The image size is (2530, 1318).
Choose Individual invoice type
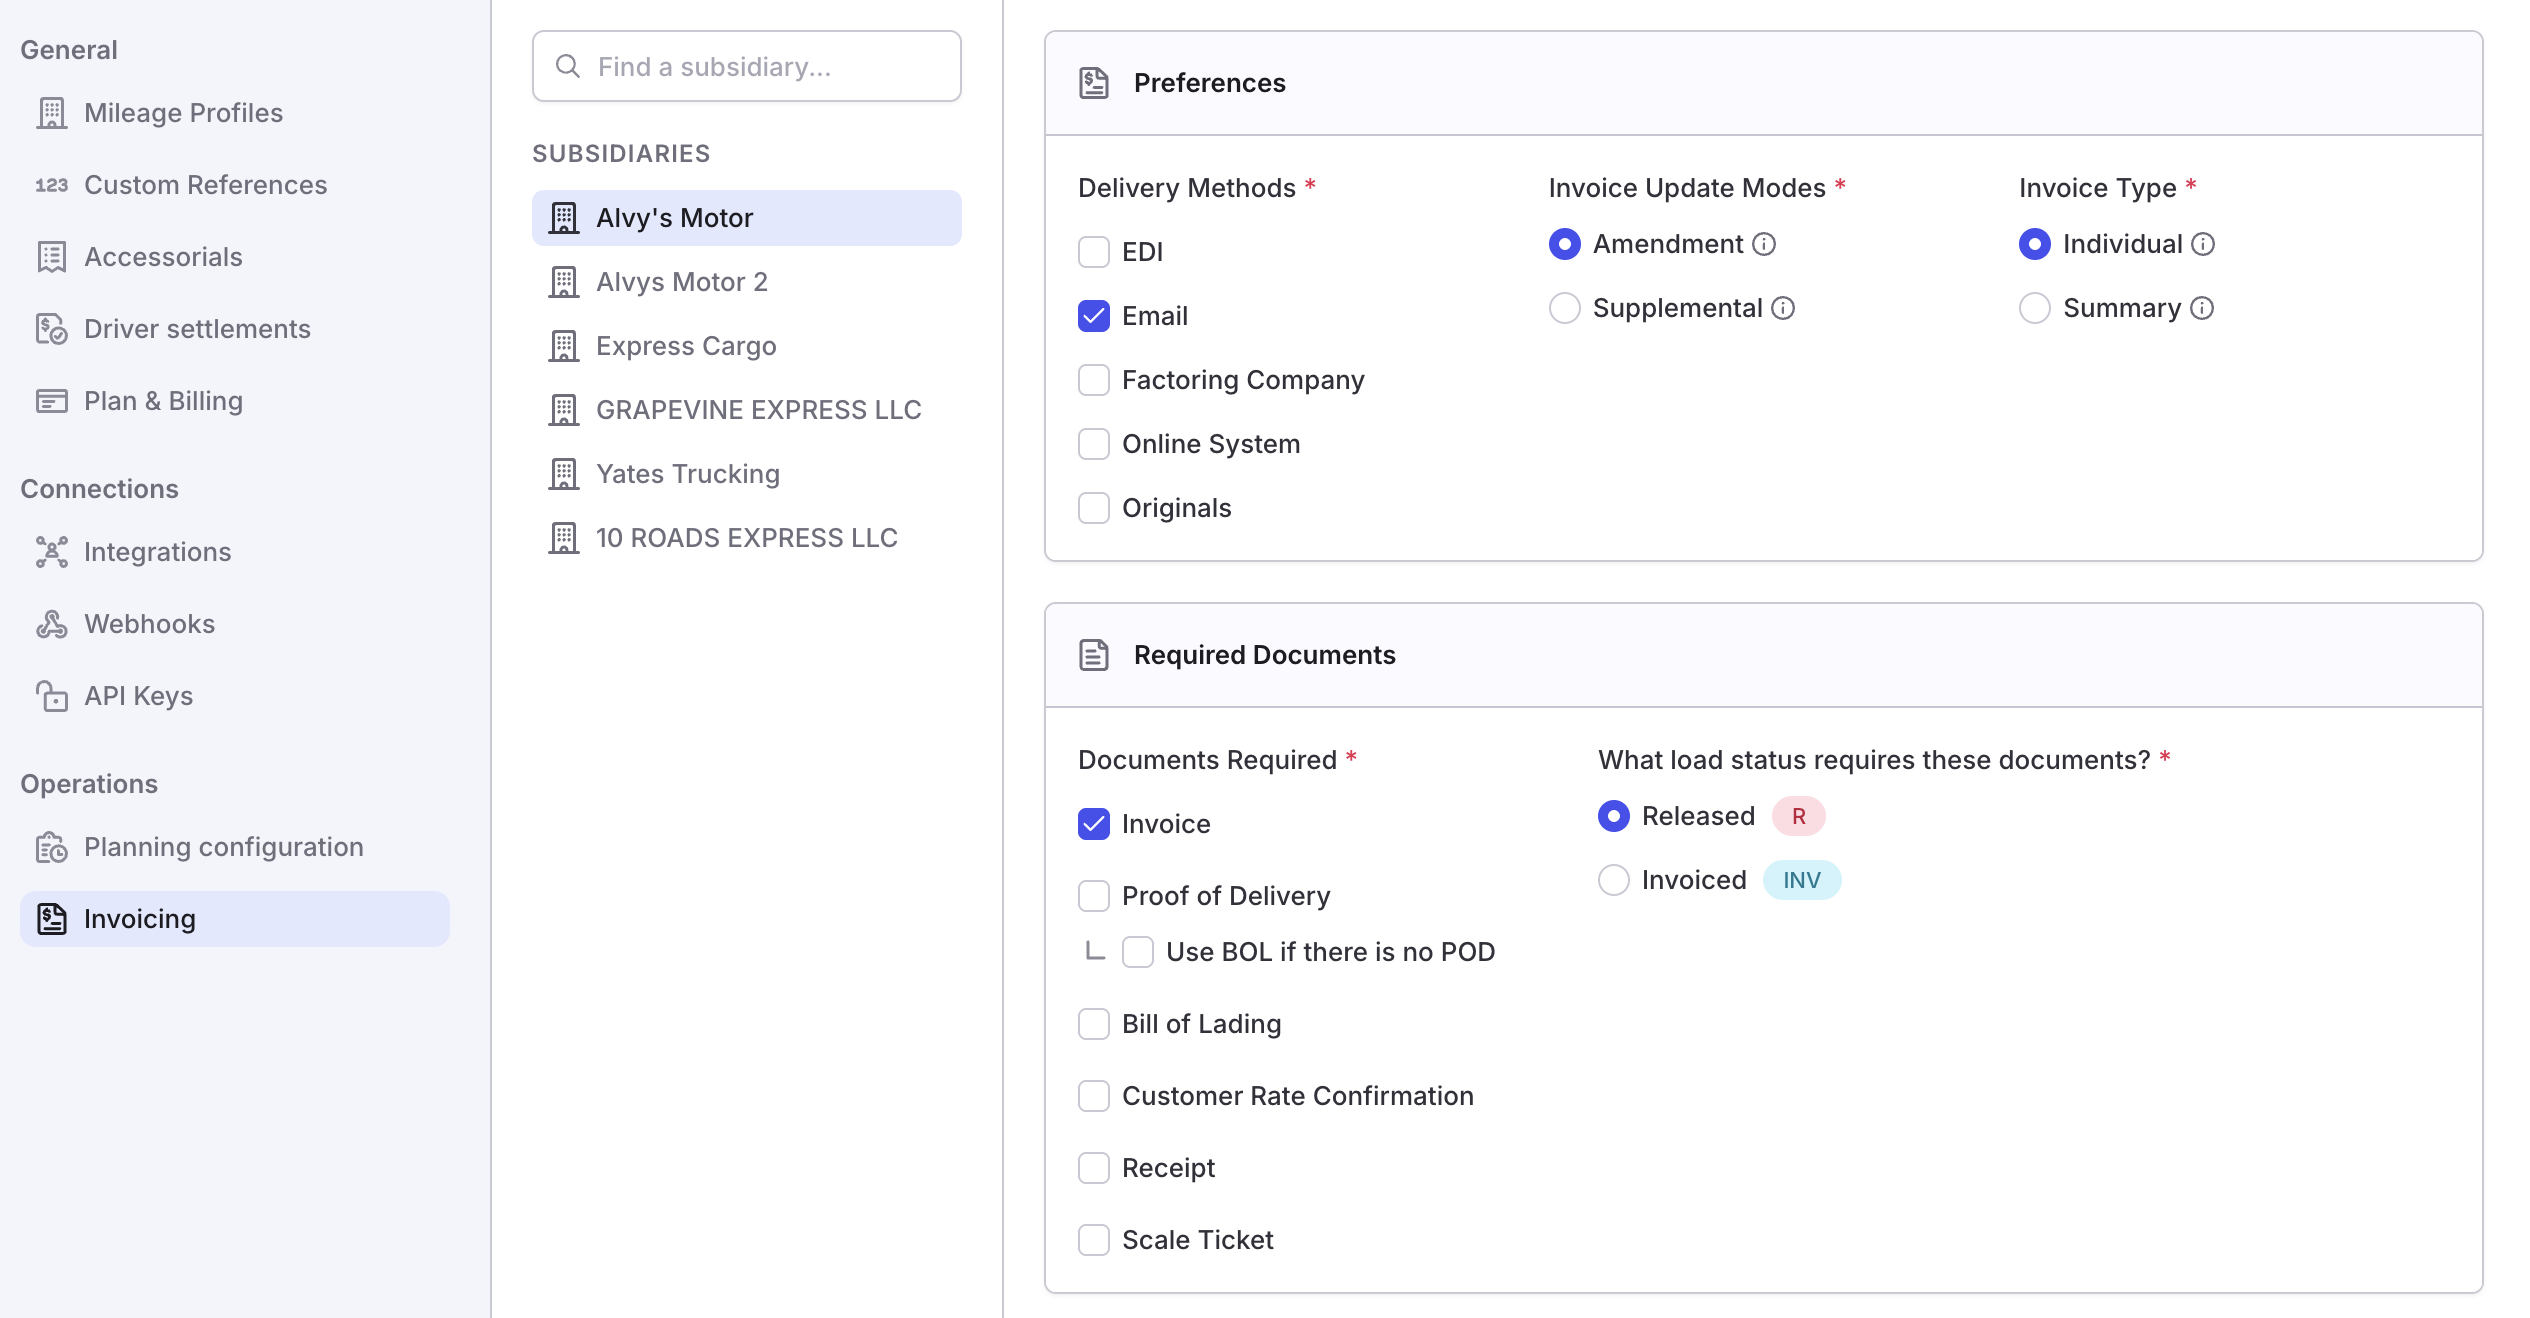coord(2035,244)
